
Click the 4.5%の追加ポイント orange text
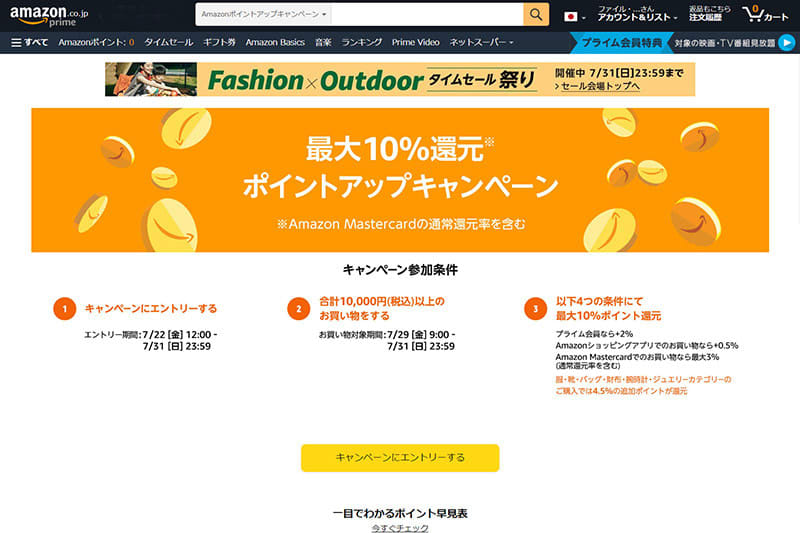click(x=621, y=391)
